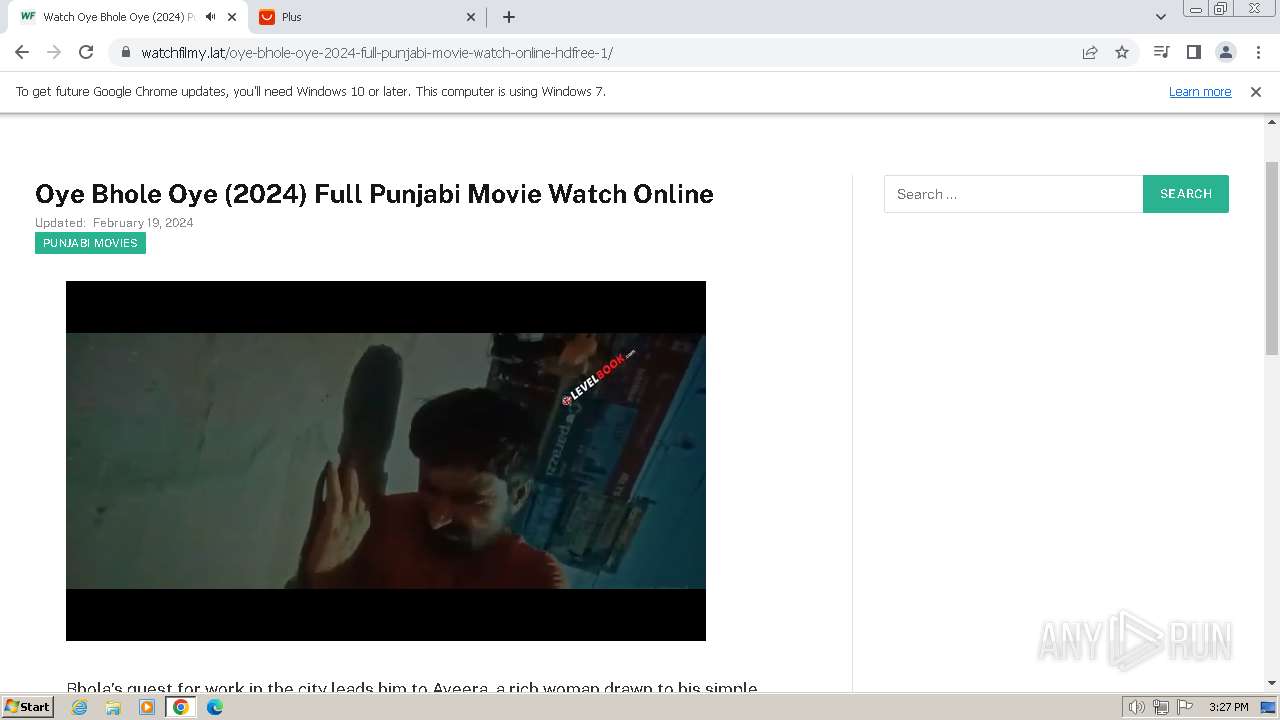Mute the Watch Oye Bhole Oye tab

(210, 17)
